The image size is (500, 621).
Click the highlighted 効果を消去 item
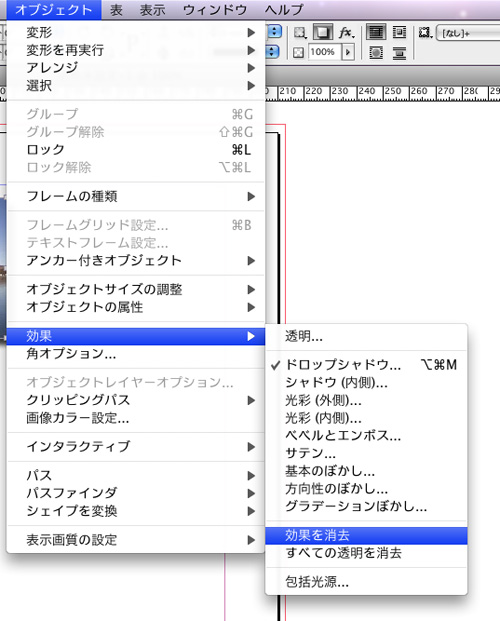pyautogui.click(x=366, y=535)
